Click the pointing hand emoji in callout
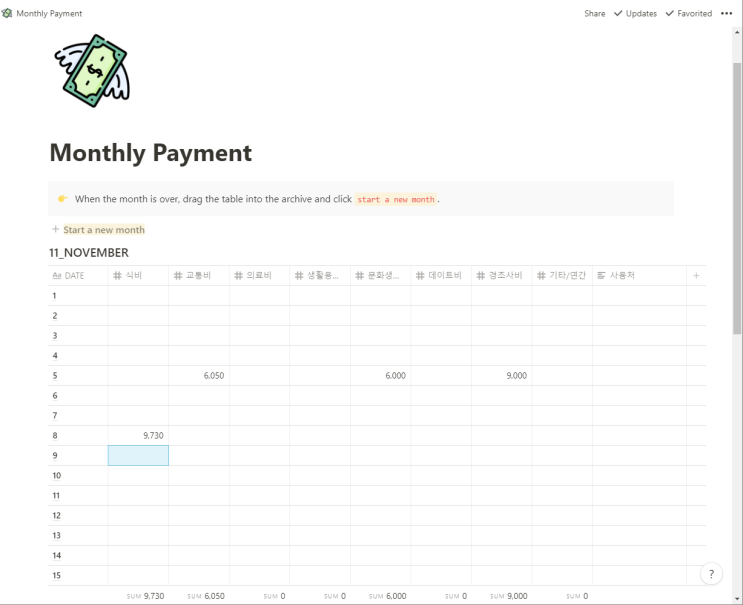Image resolution: width=743 pixels, height=605 pixels. [x=63, y=199]
